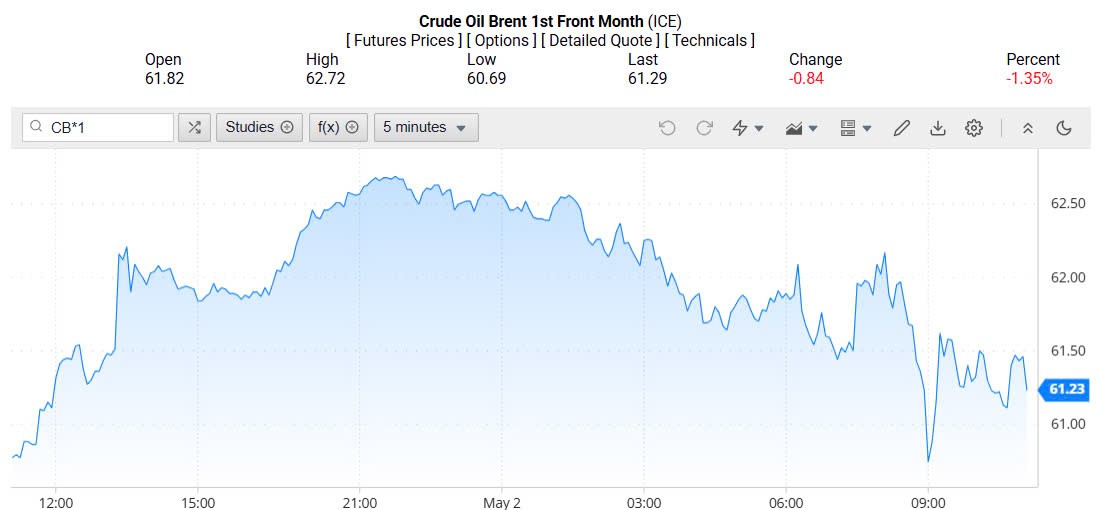Download the chart image
The width and height of the screenshot is (1101, 510).
point(937,128)
